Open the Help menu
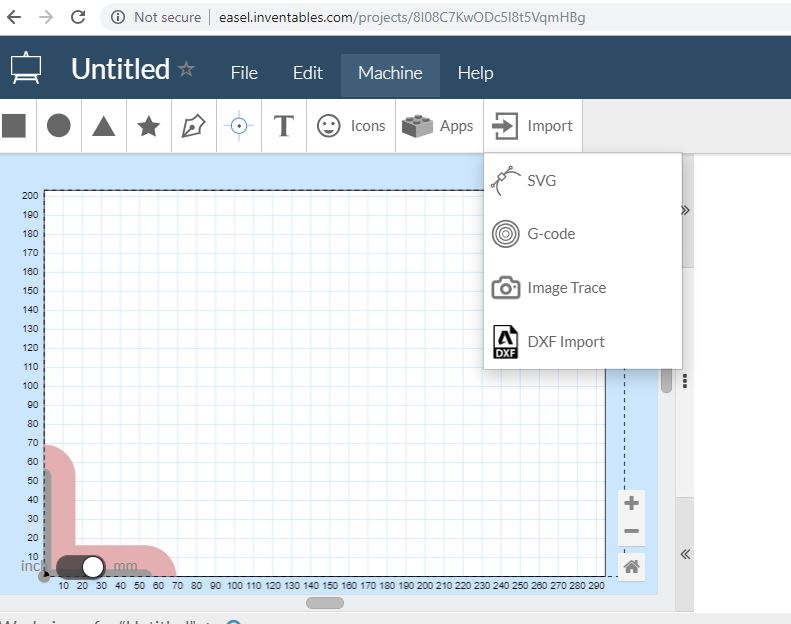Viewport: 791px width, 624px height. pyautogui.click(x=475, y=73)
